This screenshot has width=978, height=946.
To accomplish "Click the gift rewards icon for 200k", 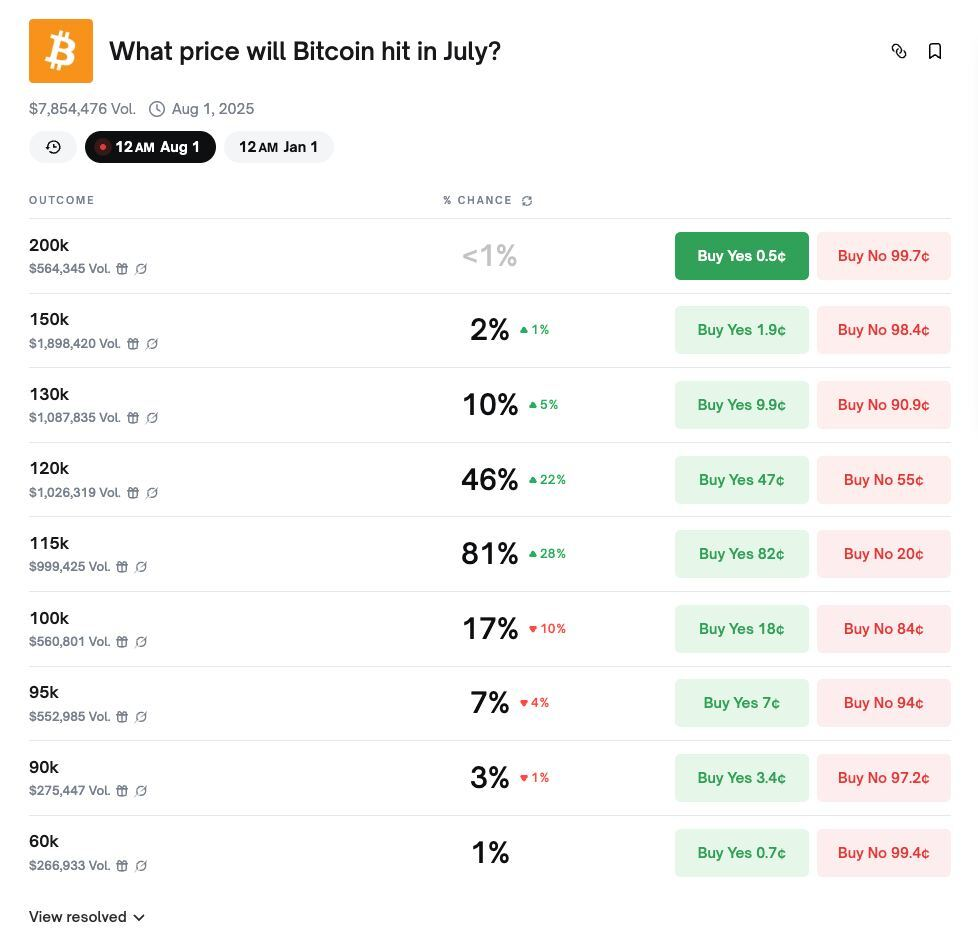I will point(122,269).
